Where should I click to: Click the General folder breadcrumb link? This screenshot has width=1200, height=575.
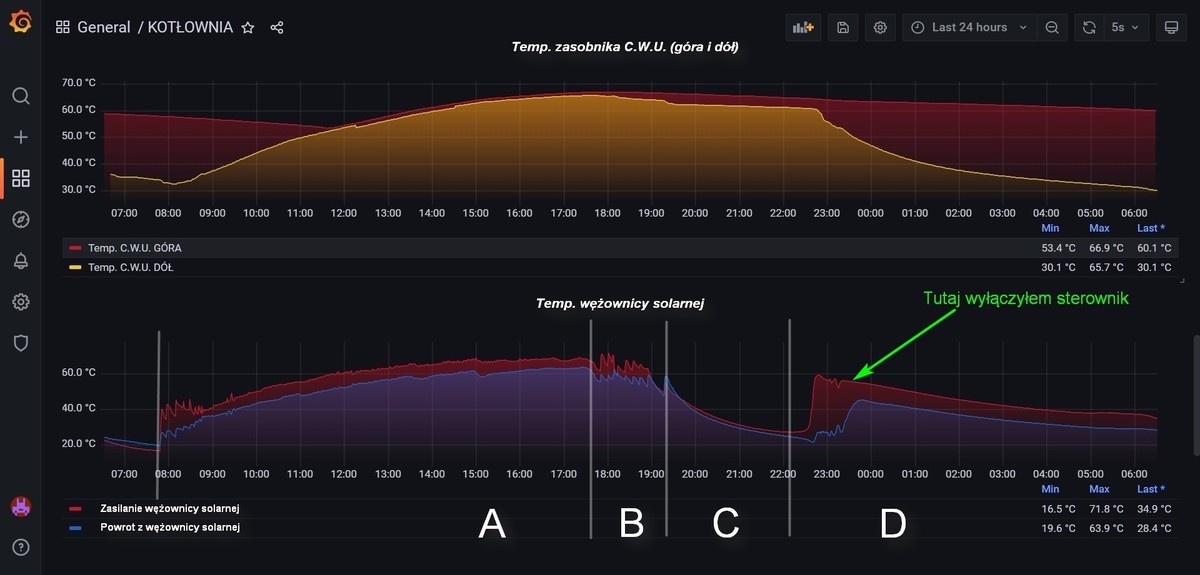point(104,27)
